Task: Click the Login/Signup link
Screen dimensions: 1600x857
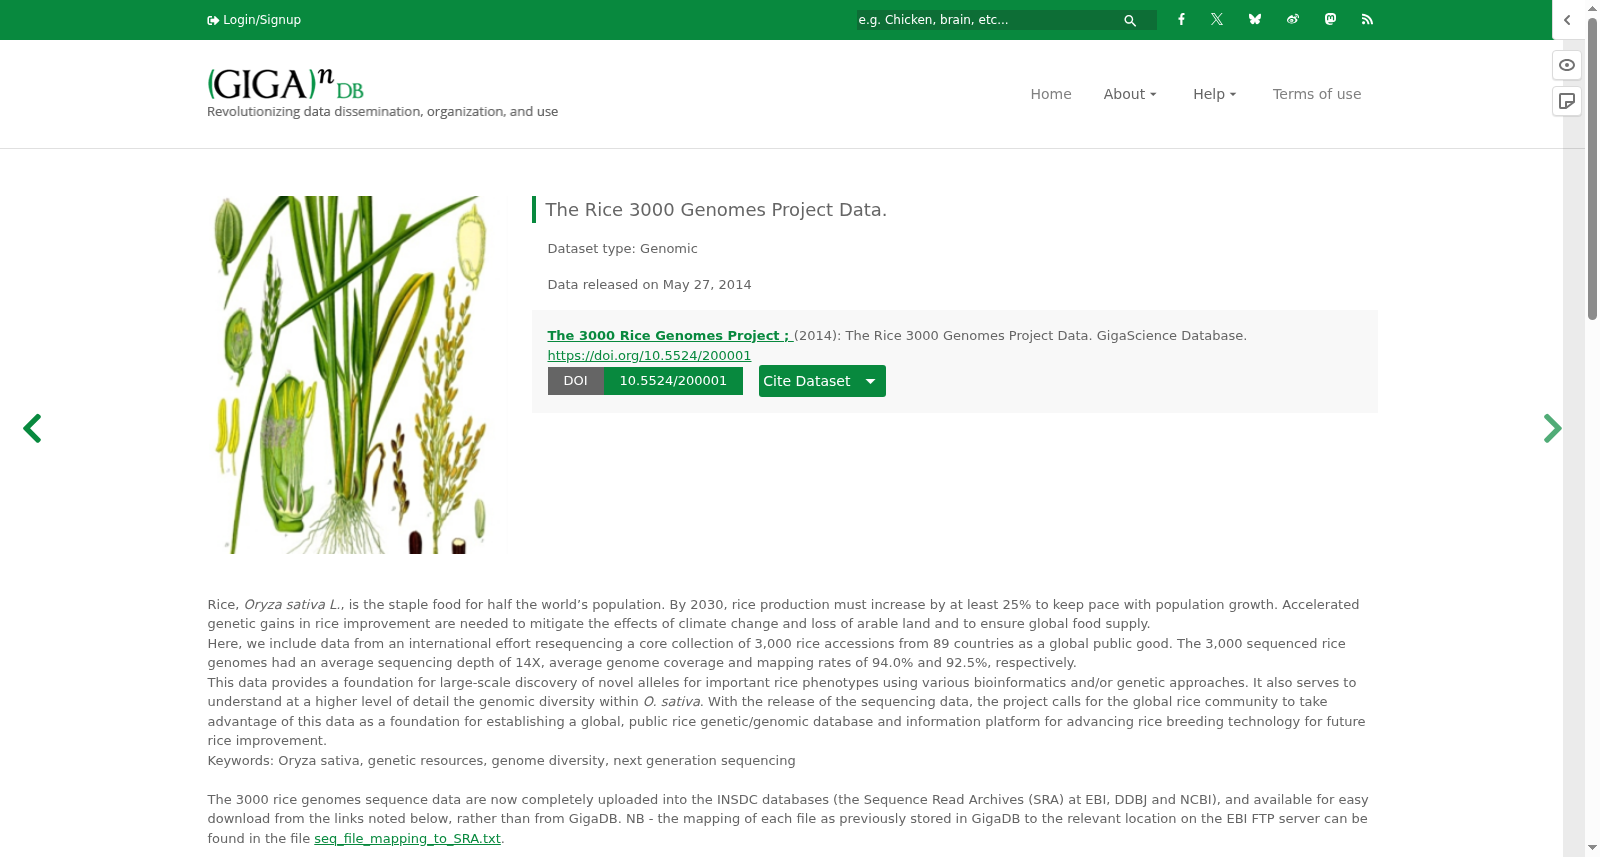Action: pos(254,20)
